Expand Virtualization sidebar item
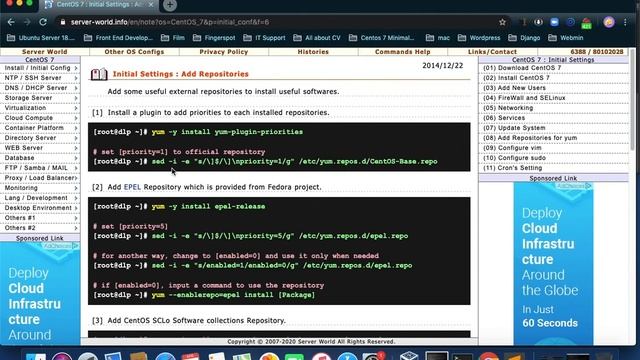Viewport: 640px width, 360px height. pyautogui.click(x=40, y=108)
